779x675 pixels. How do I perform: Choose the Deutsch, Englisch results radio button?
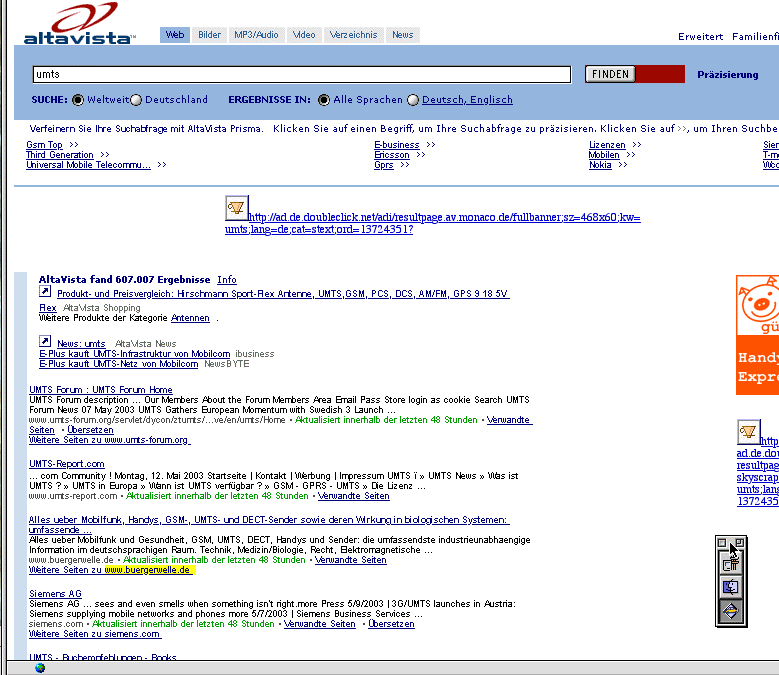tap(413, 100)
